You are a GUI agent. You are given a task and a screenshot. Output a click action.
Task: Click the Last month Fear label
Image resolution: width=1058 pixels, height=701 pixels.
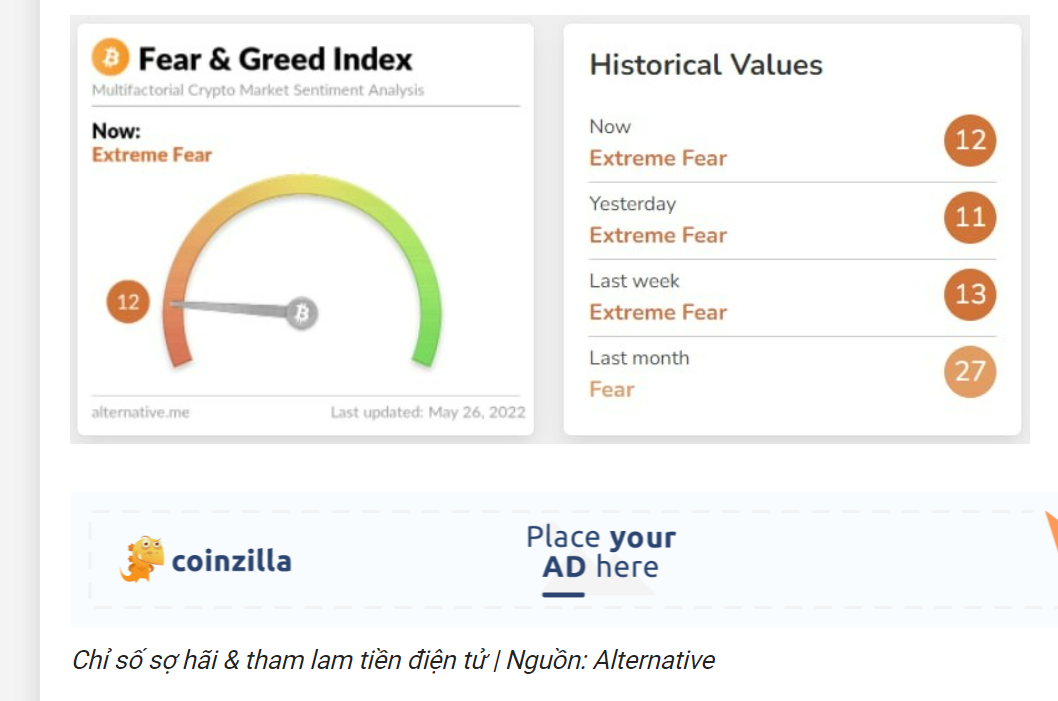click(612, 389)
